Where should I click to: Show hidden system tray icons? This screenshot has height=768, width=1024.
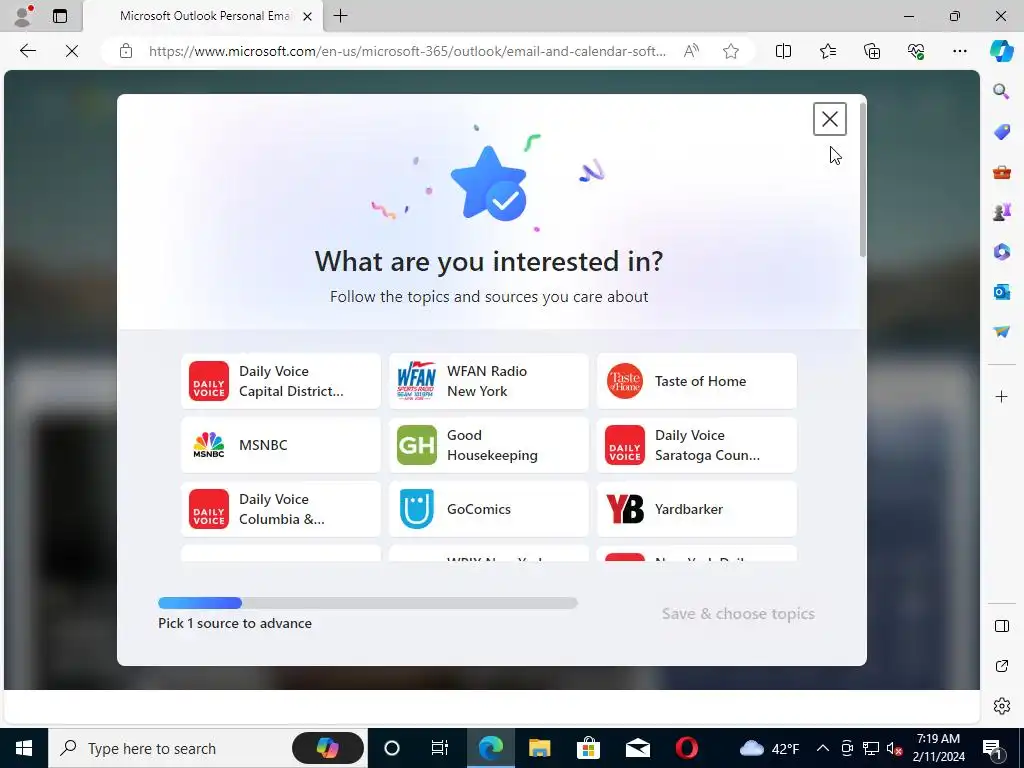[823, 748]
